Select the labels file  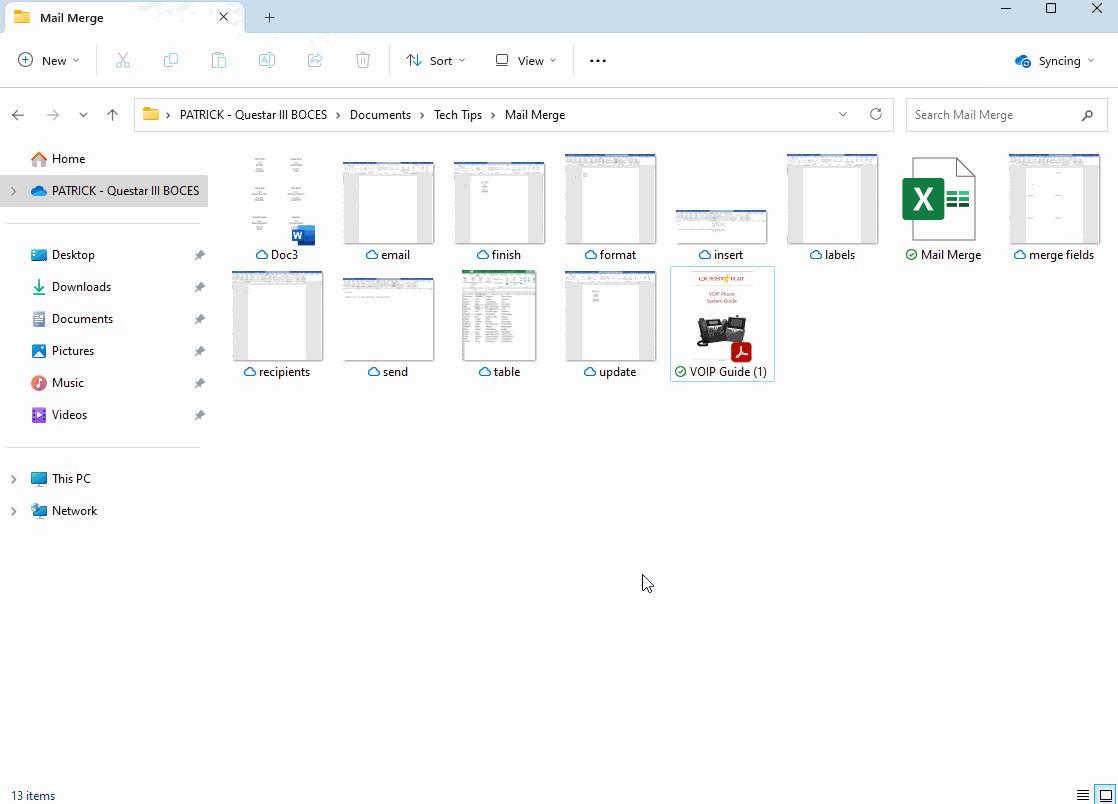pos(832,208)
